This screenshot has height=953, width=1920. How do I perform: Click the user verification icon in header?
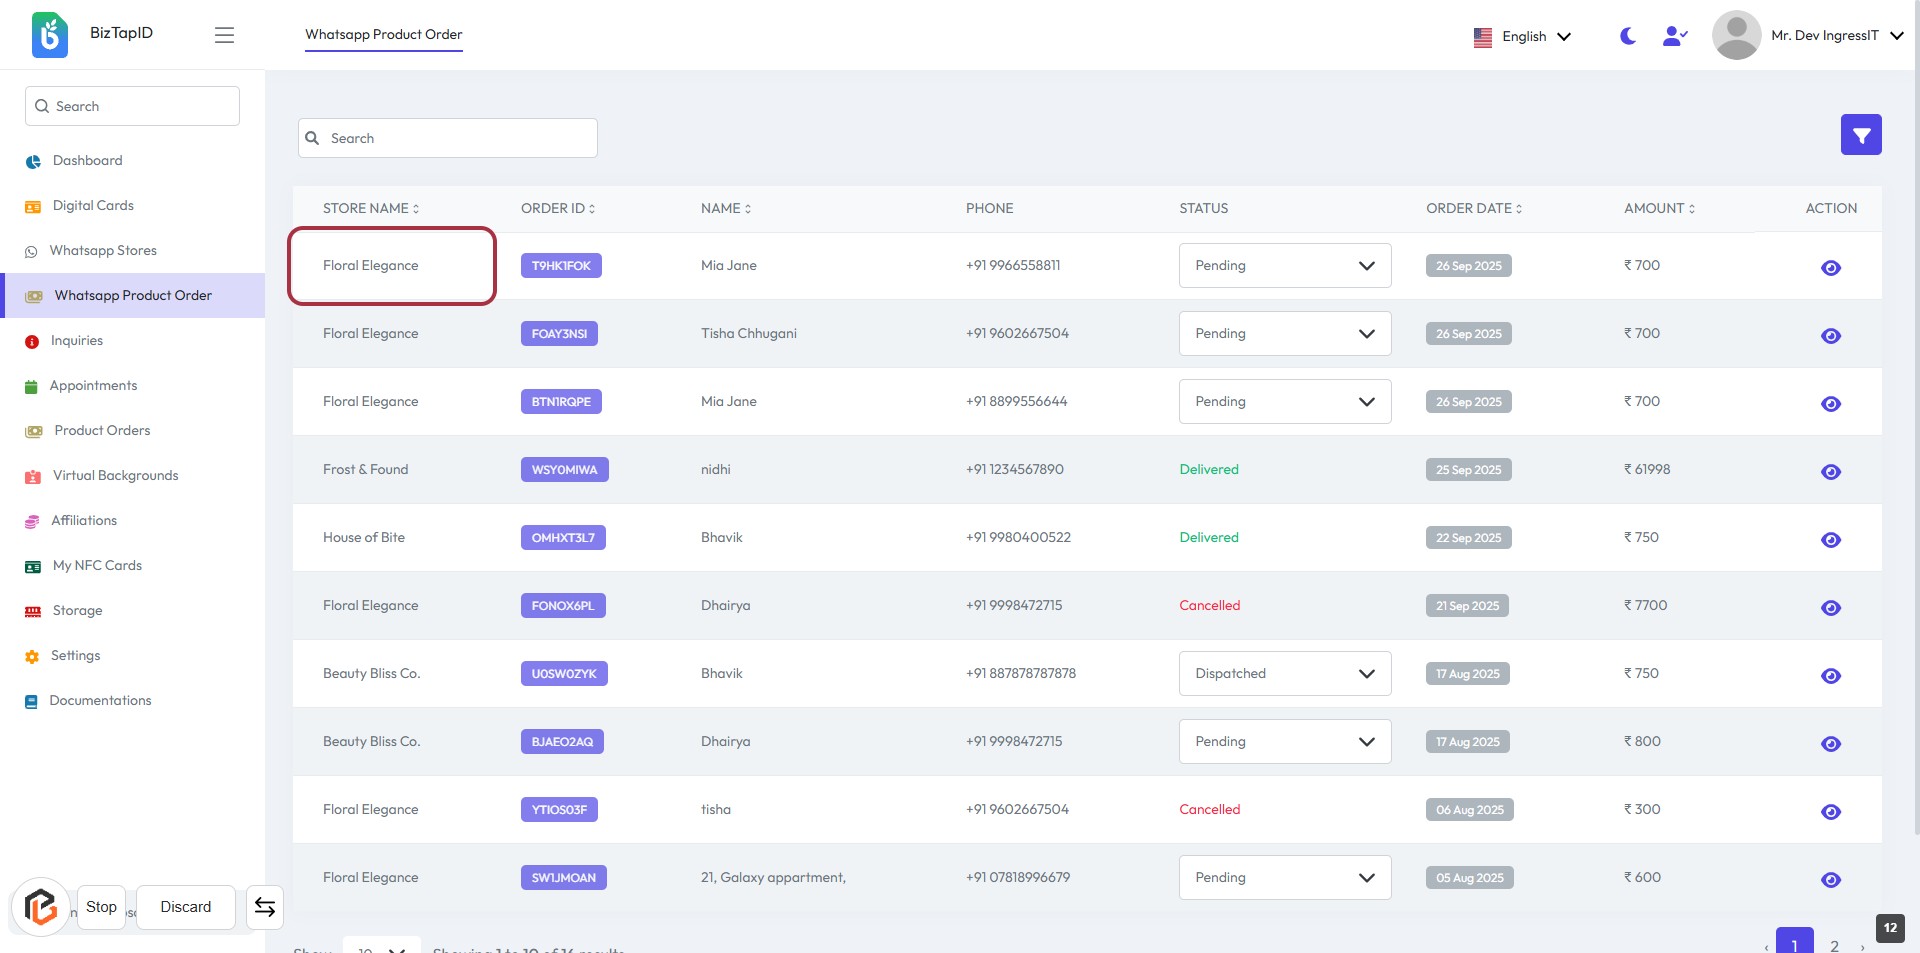coord(1674,36)
